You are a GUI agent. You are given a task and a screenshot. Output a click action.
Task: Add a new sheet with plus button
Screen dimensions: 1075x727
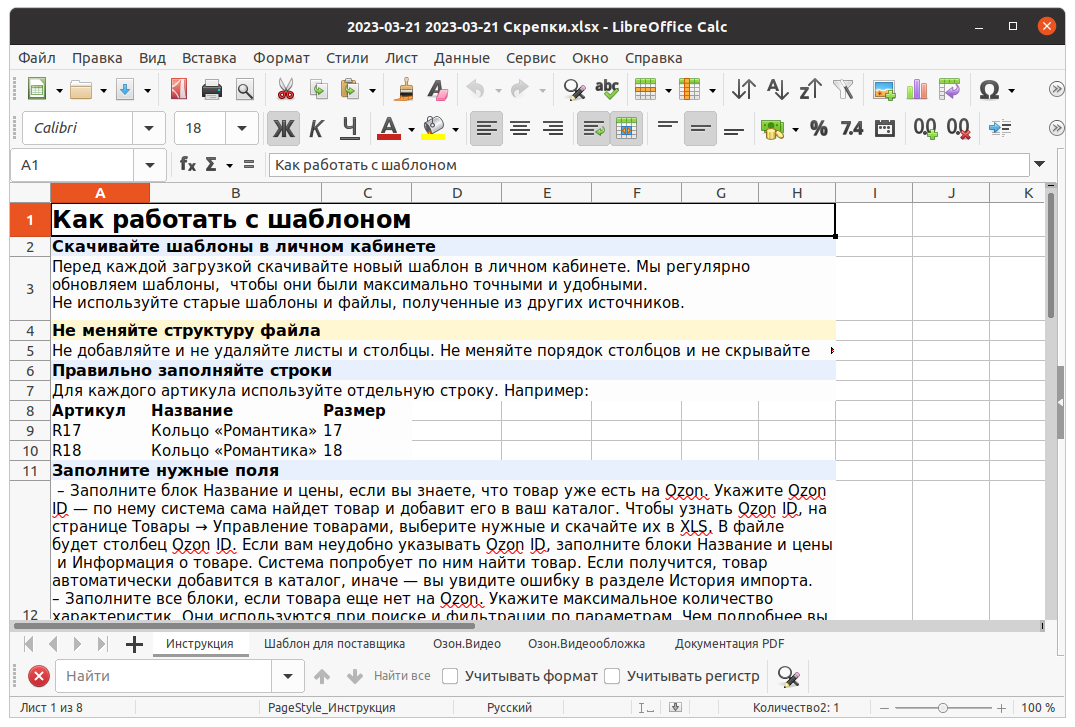point(134,644)
